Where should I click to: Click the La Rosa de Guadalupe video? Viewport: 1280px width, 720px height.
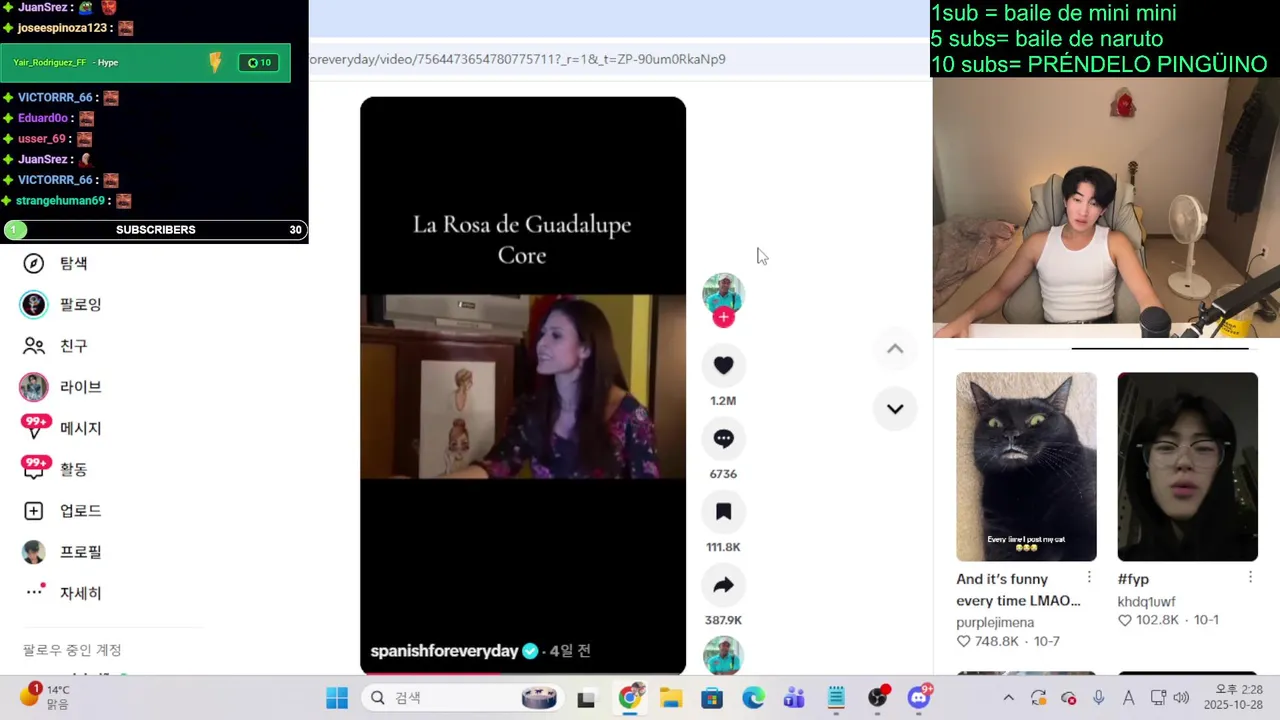[x=523, y=385]
